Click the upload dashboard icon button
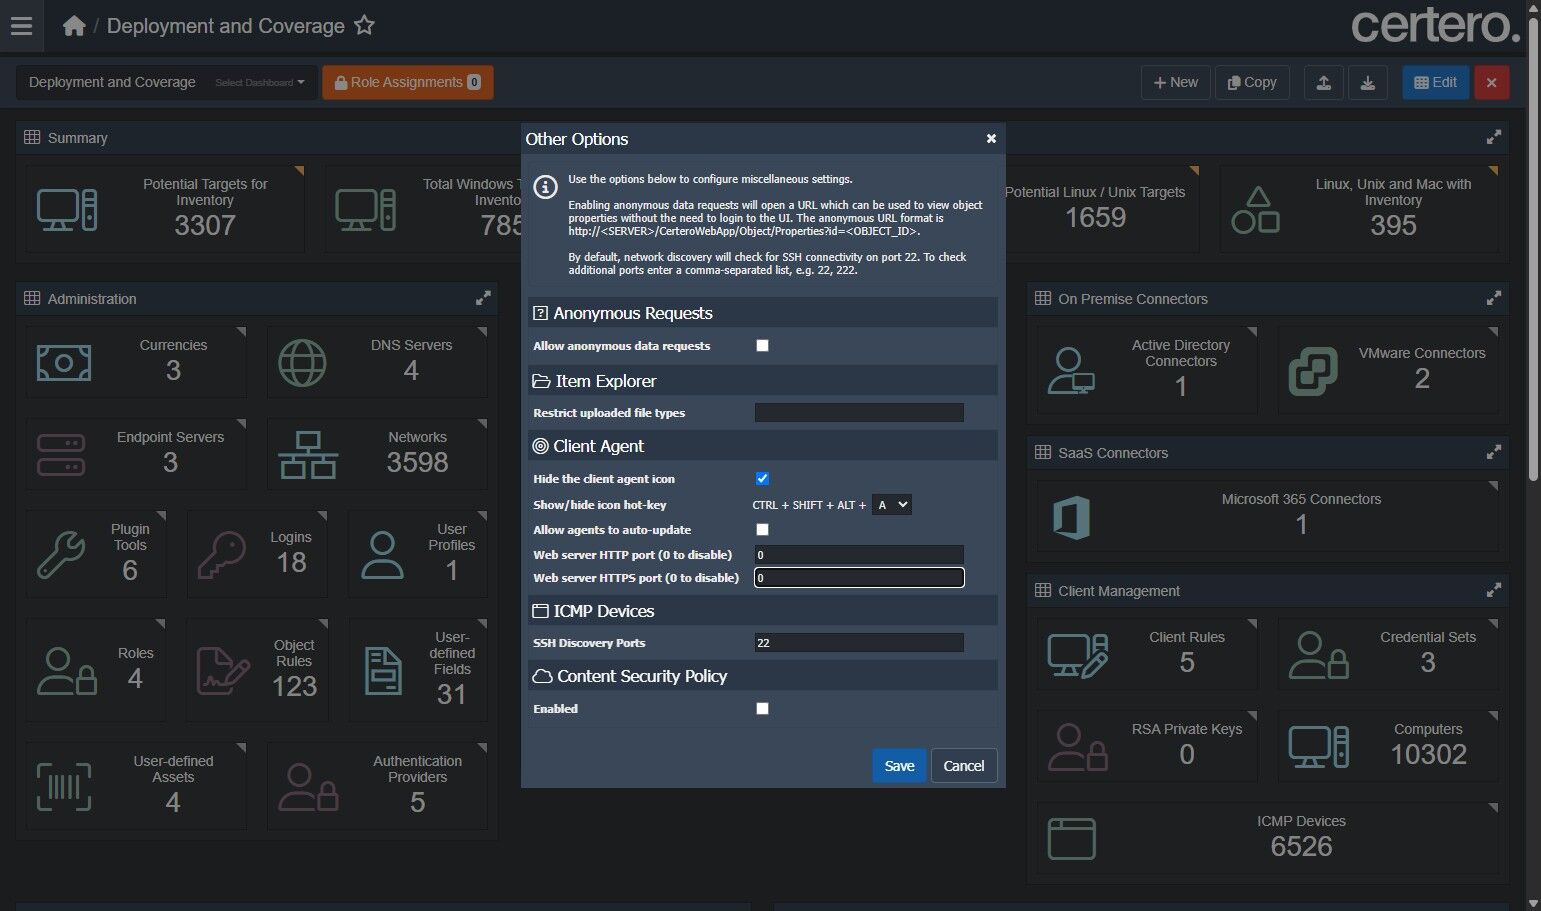 point(1323,82)
